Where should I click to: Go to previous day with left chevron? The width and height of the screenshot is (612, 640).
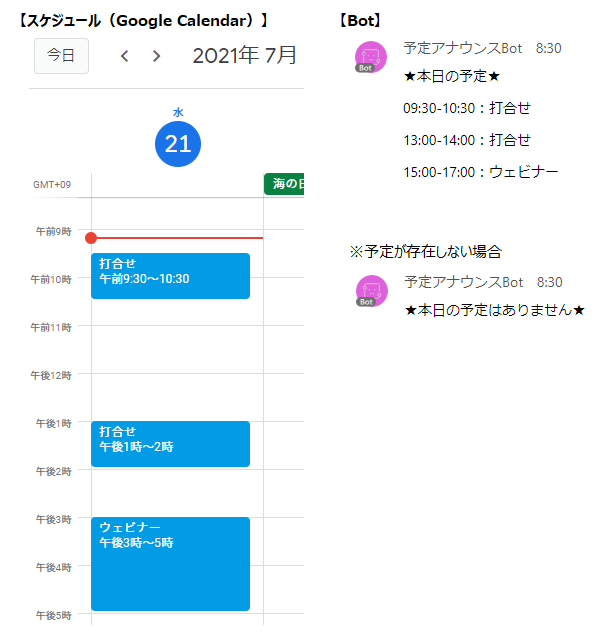124,56
